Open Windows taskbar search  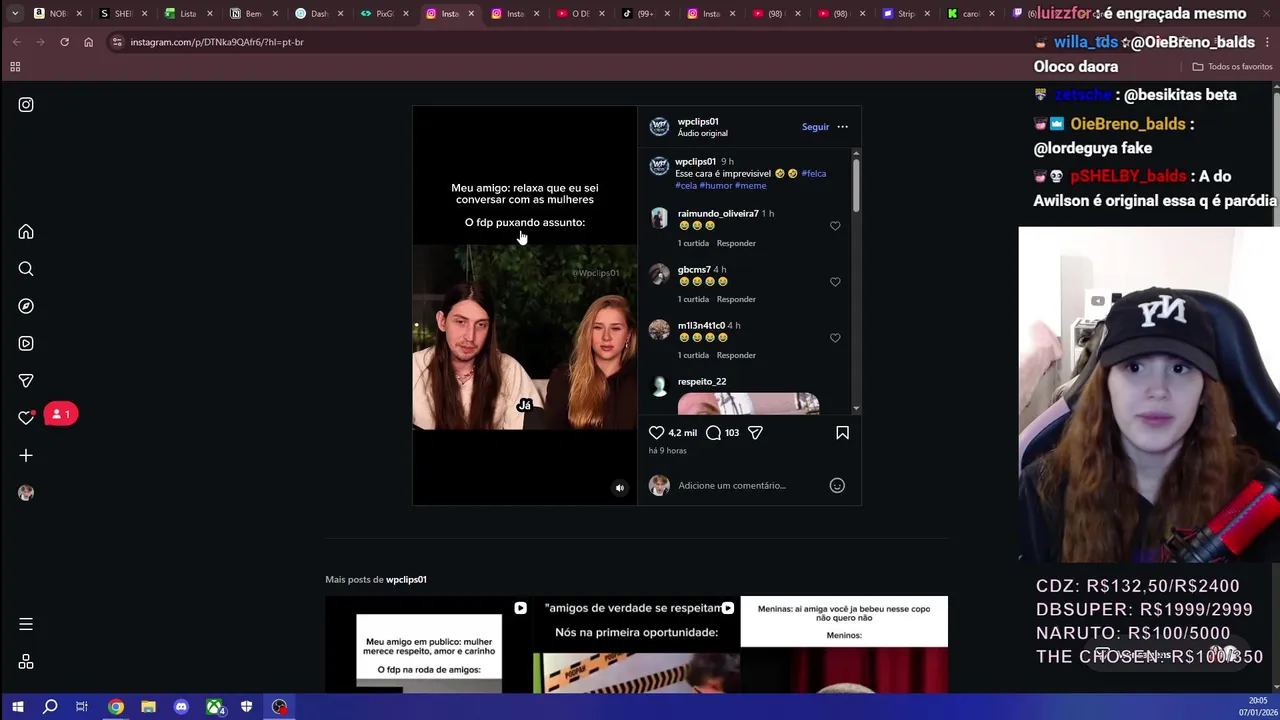[50, 707]
